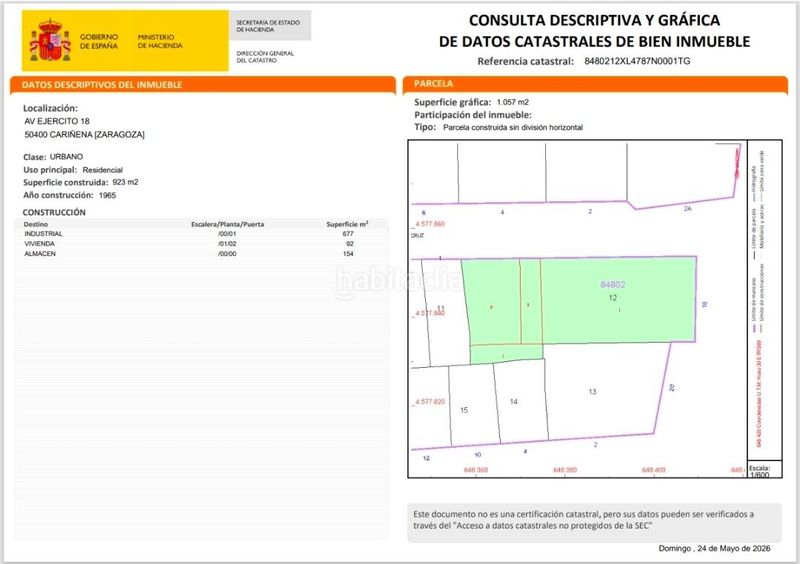Viewport: 800px width, 564px height.
Task: Click "/00/00" in the ALMACEN row
Action: pos(227,254)
